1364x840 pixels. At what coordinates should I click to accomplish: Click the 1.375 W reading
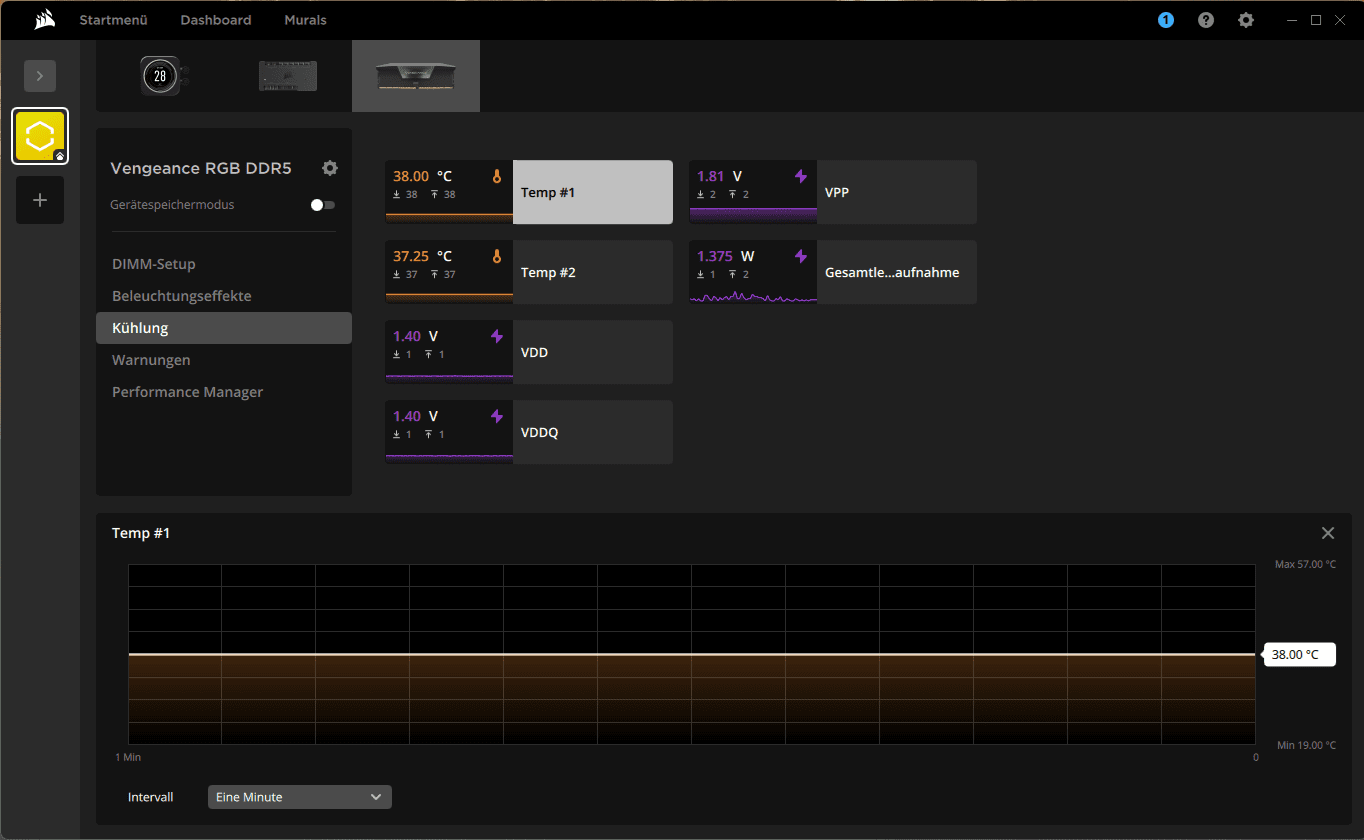[726, 256]
